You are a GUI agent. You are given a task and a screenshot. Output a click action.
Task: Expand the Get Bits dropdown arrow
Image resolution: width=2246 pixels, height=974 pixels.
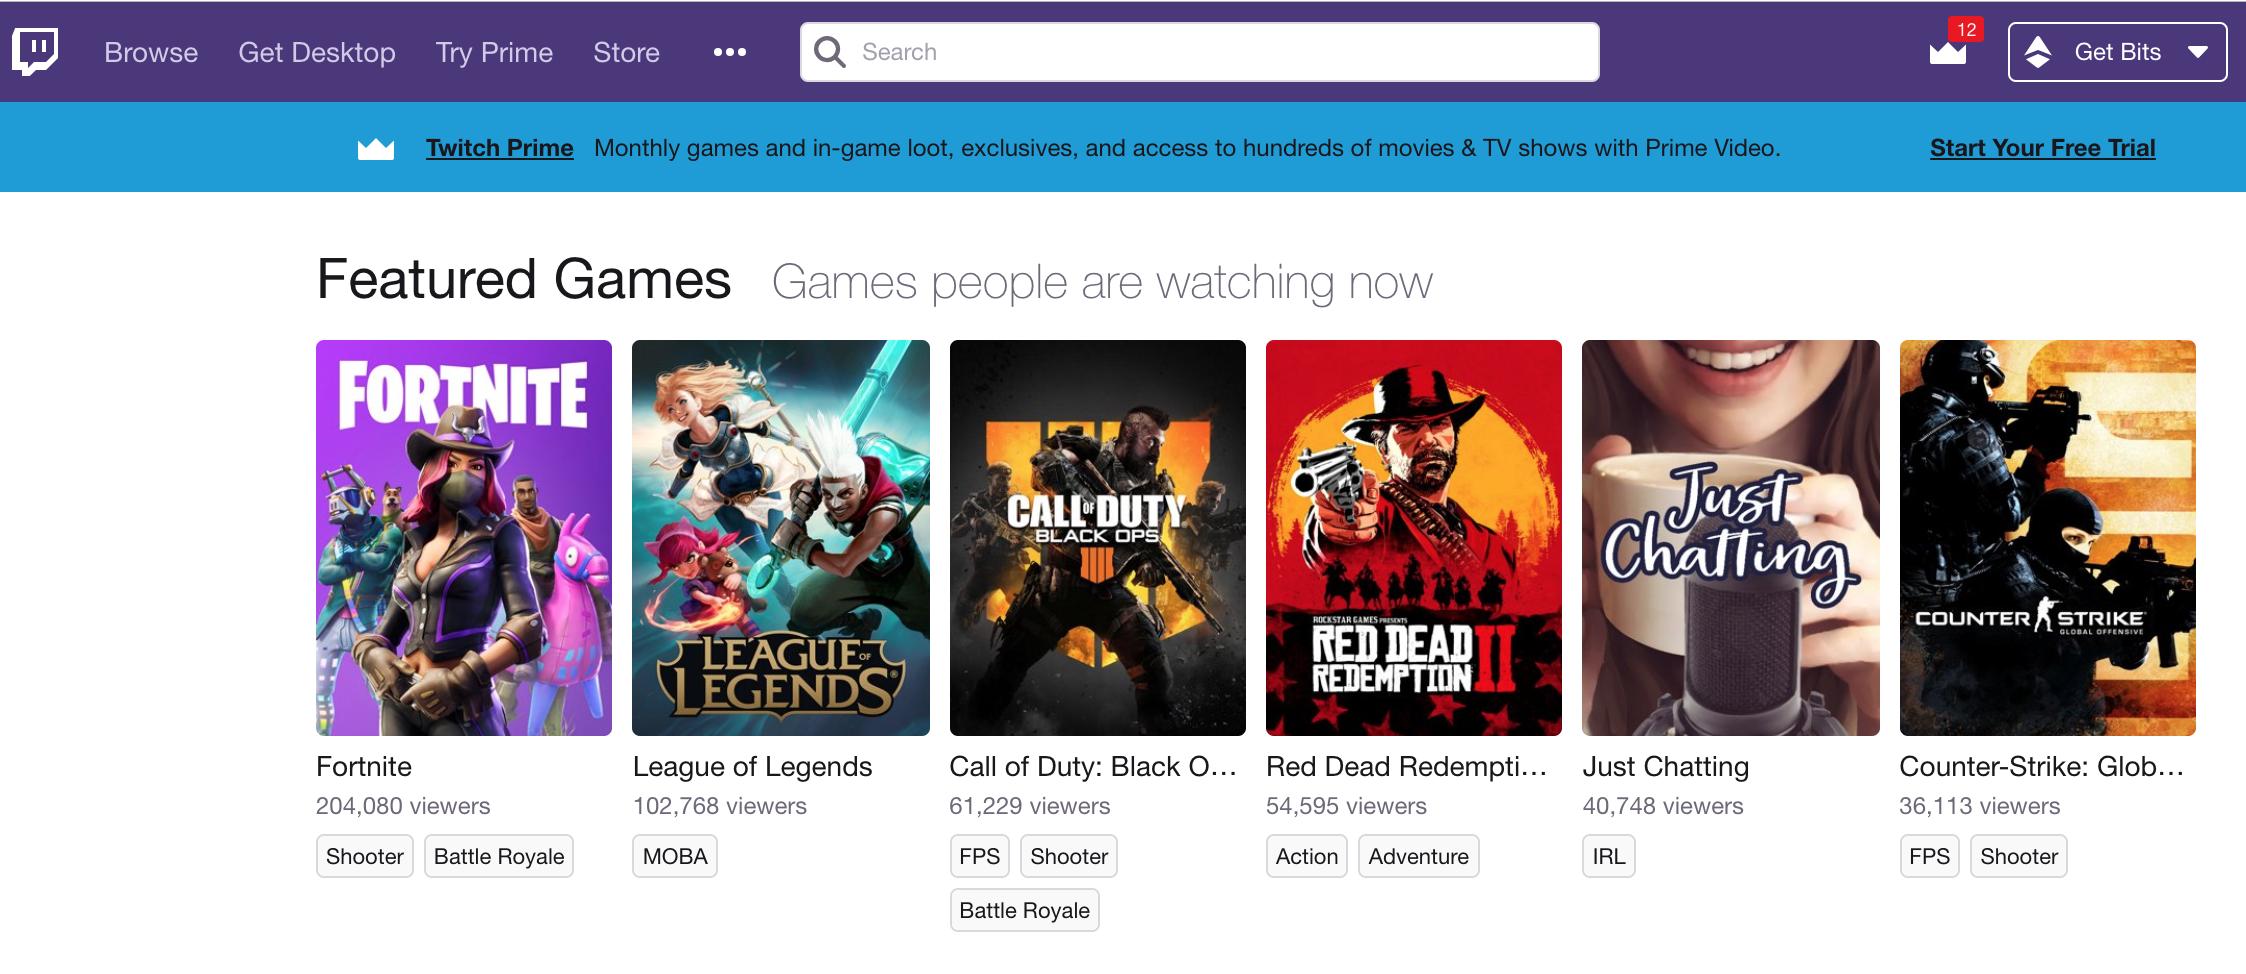pyautogui.click(x=2197, y=52)
